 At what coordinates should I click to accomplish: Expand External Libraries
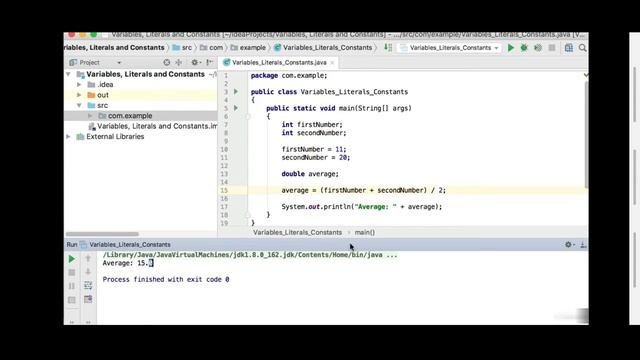pyautogui.click(x=68, y=137)
